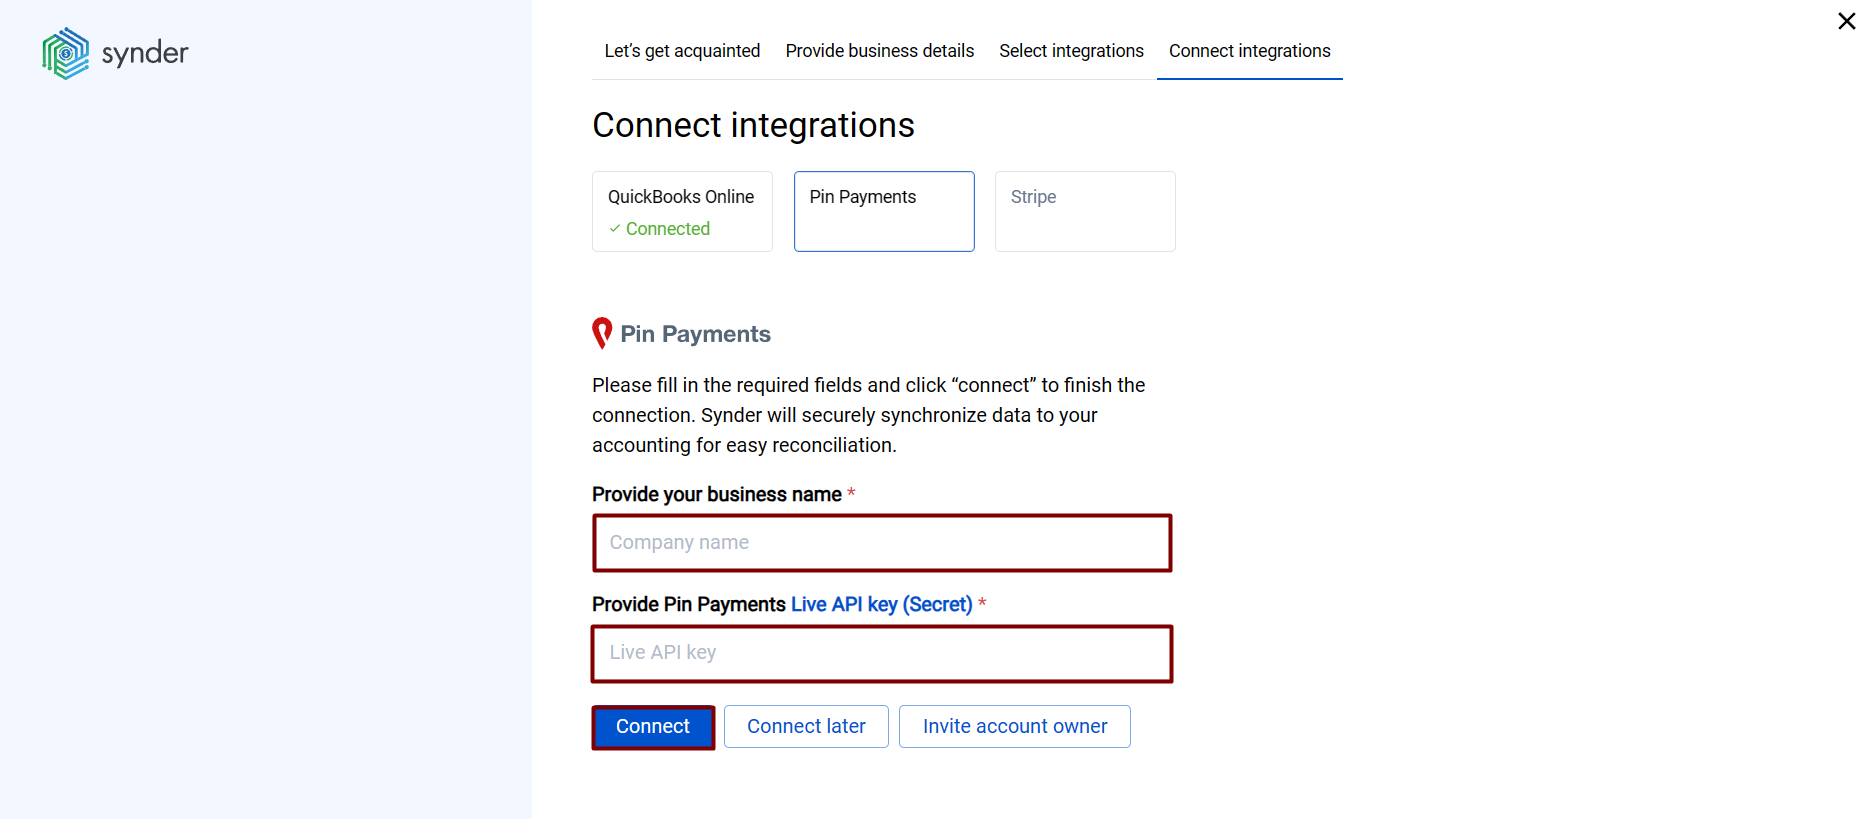Image resolution: width=1874 pixels, height=819 pixels.
Task: Open the Select integrations tab
Action: coord(1071,50)
